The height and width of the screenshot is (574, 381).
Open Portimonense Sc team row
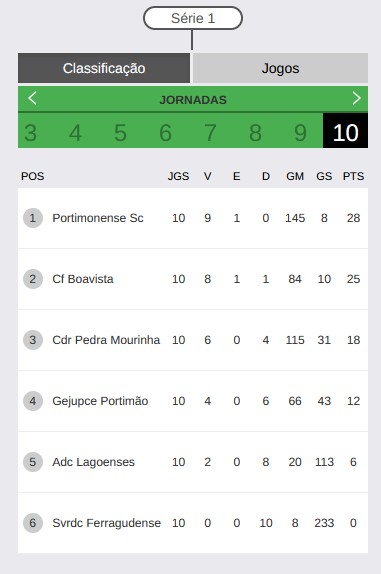(x=193, y=218)
